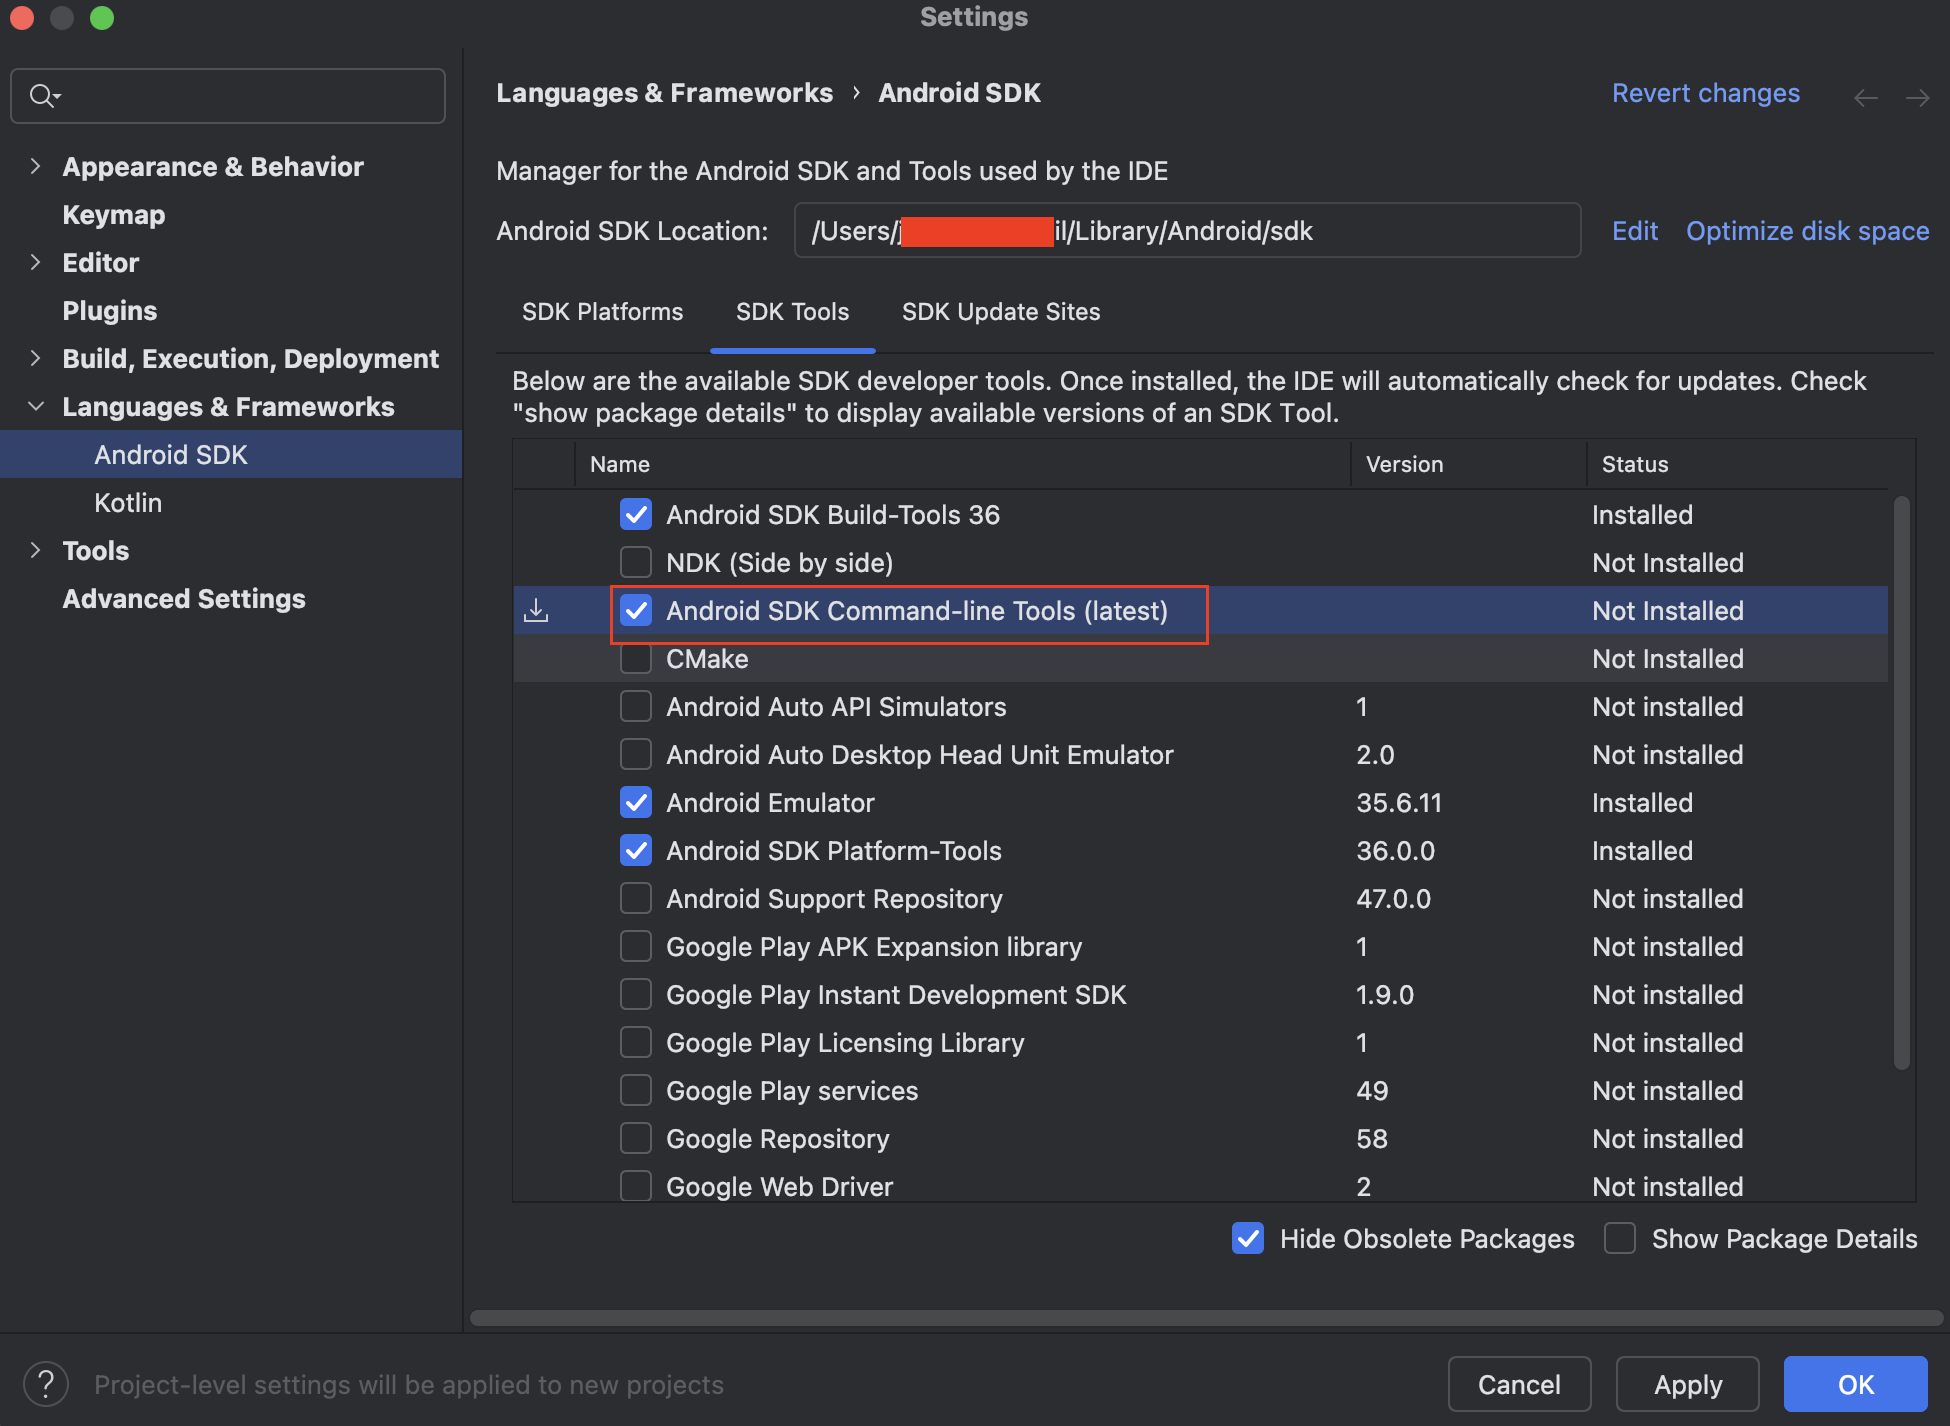Check the CMake package checkbox
This screenshot has width=1950, height=1426.
(x=636, y=658)
